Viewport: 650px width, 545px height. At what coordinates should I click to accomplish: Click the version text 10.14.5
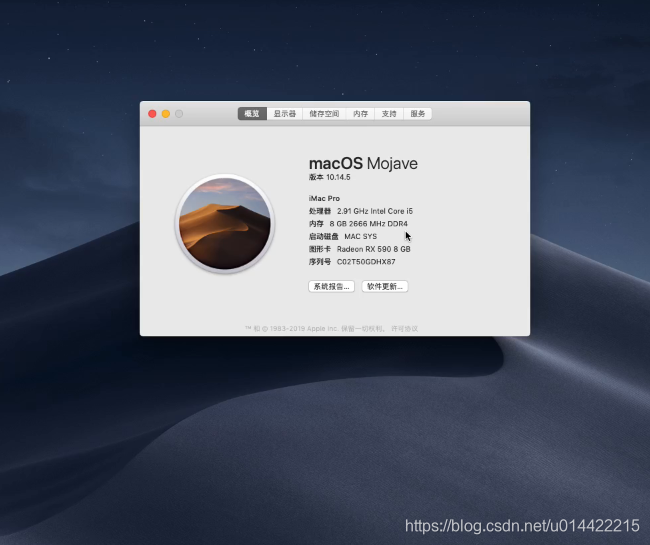click(x=338, y=177)
